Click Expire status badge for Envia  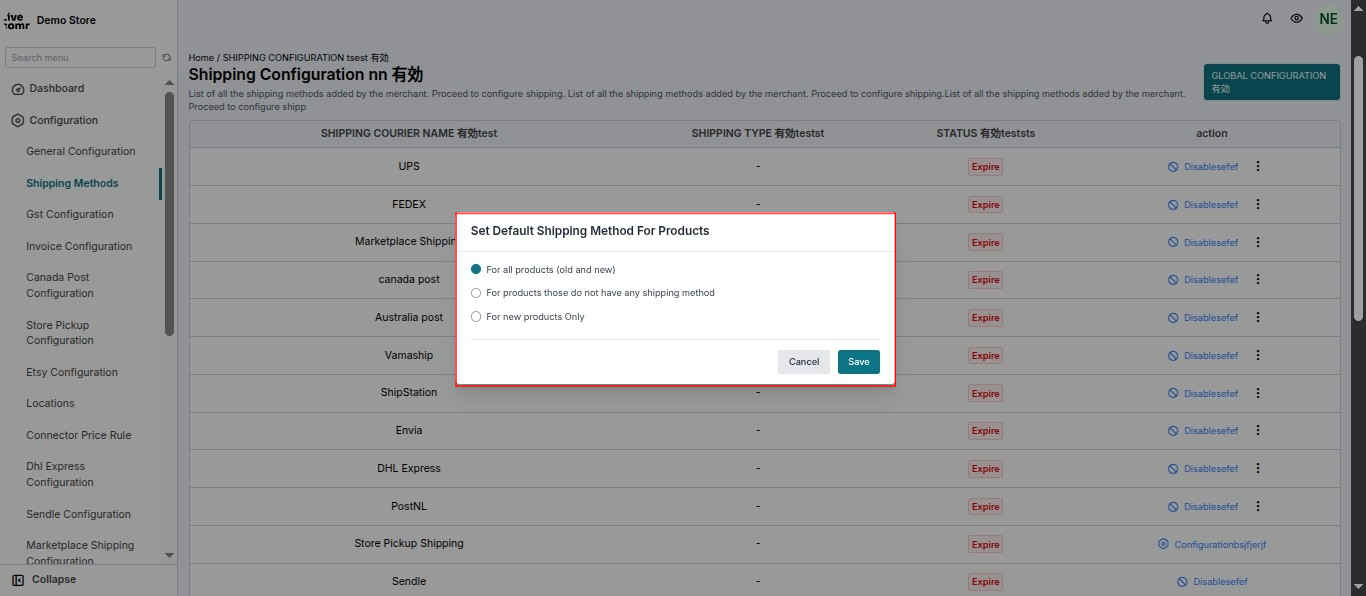985,431
